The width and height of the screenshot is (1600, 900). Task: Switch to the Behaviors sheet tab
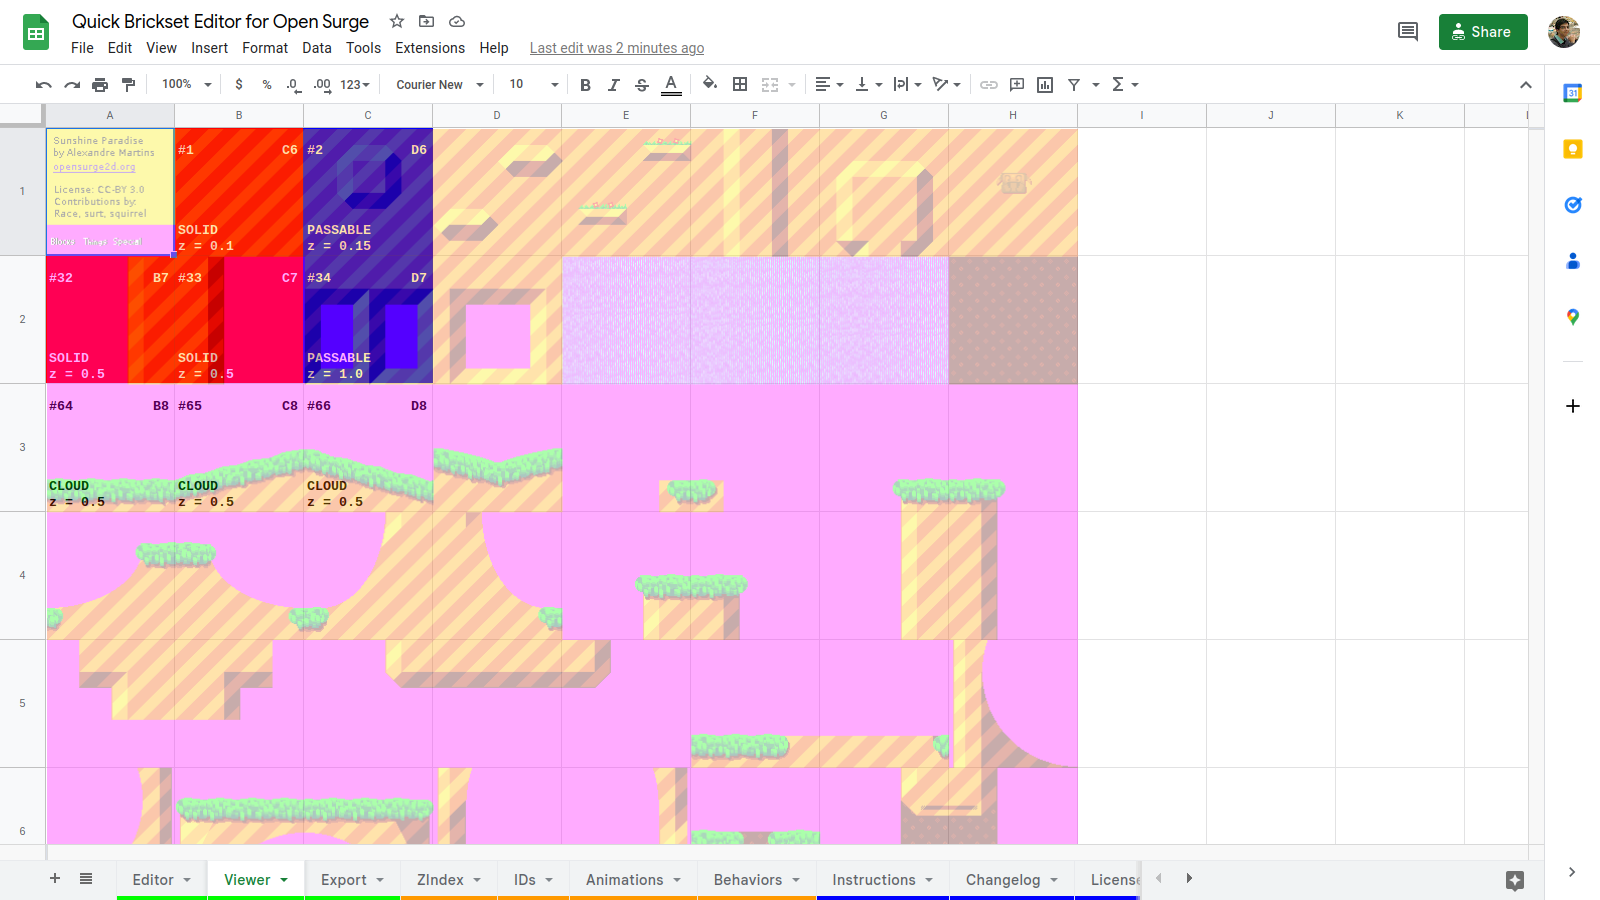(757, 880)
